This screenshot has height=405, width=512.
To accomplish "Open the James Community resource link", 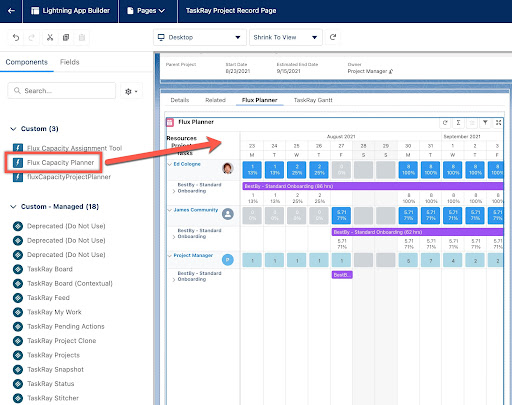I will tap(196, 210).
